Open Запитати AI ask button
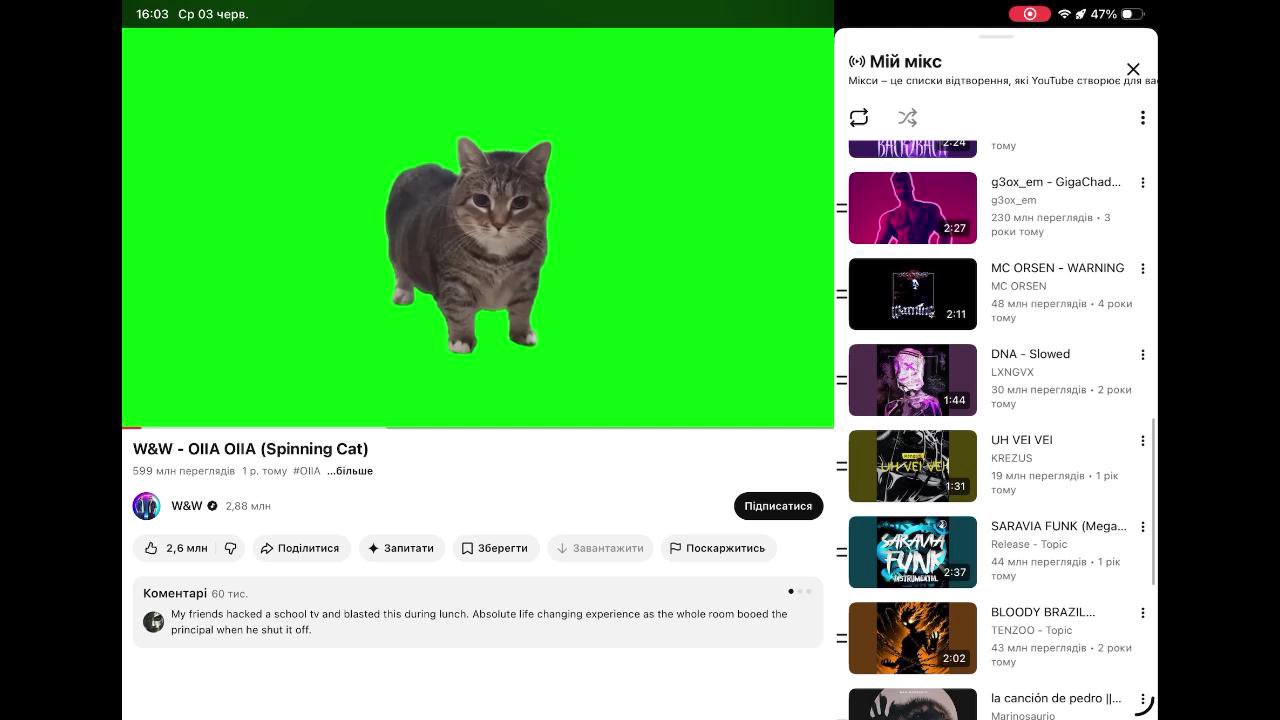1280x720 pixels. click(401, 548)
